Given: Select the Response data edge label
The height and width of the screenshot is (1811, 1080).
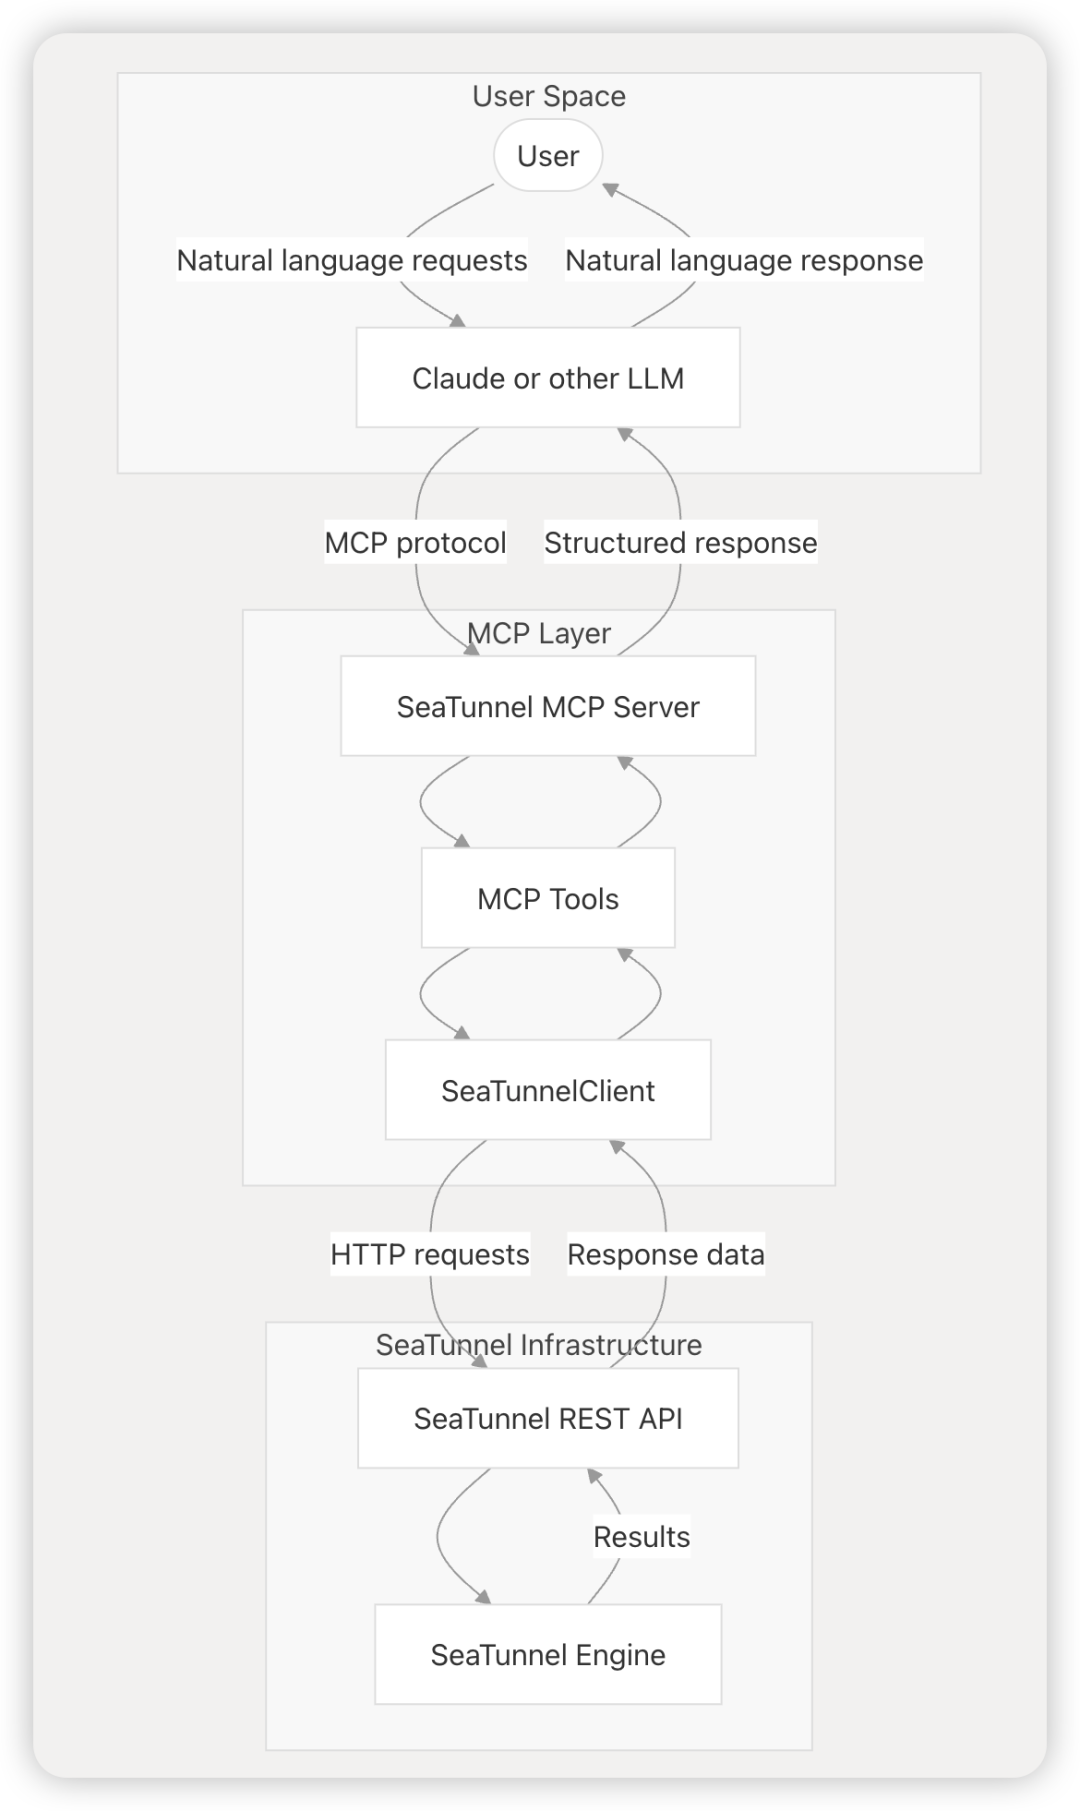Looking at the screenshot, I should tap(666, 1254).
